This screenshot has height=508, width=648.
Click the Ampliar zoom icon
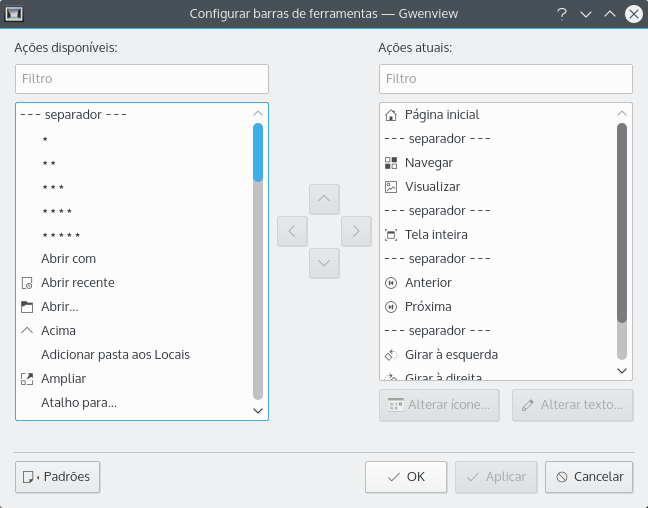click(x=27, y=379)
